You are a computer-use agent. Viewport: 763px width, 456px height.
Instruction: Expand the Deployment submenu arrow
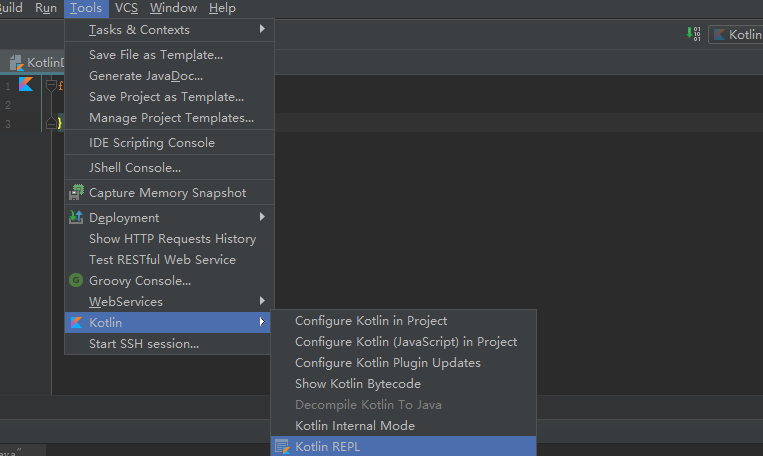pos(262,217)
